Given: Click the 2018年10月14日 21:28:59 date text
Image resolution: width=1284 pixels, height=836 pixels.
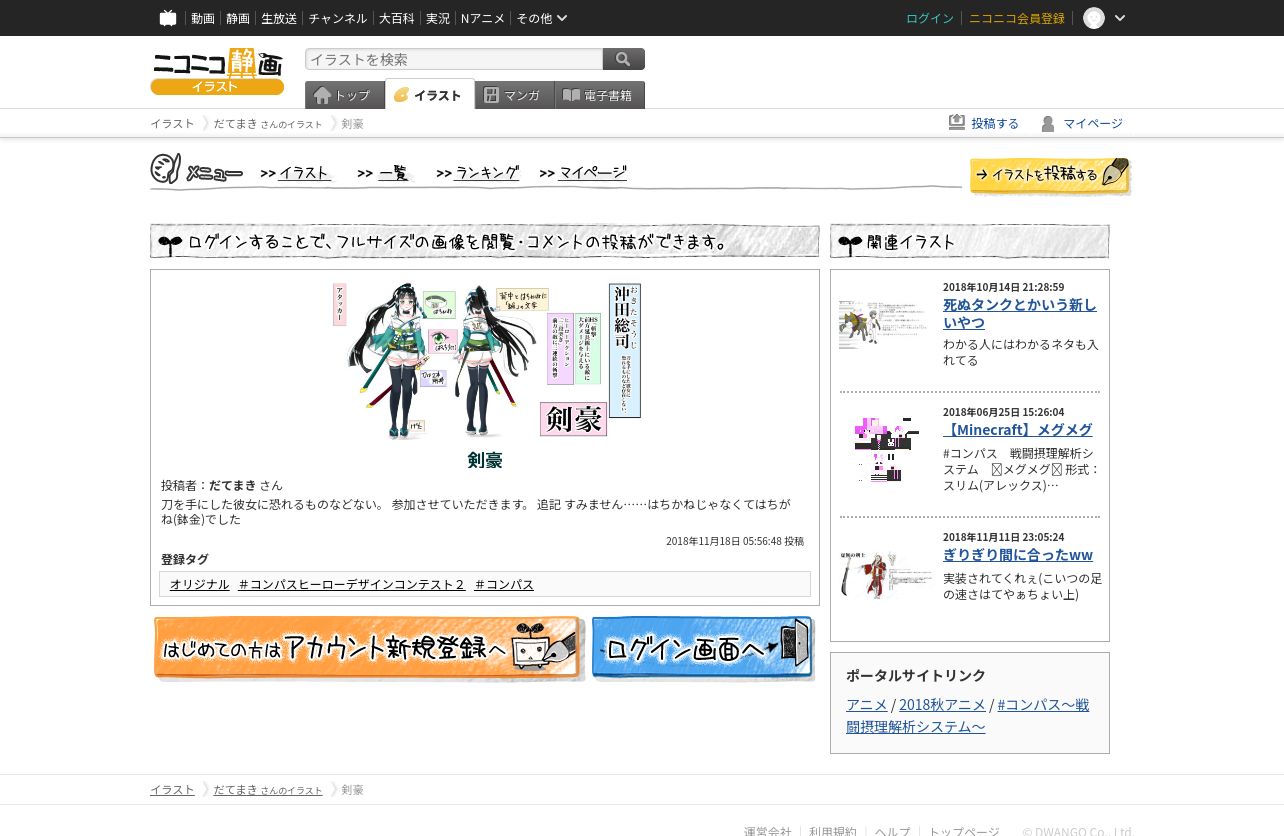Looking at the screenshot, I should tap(1003, 287).
